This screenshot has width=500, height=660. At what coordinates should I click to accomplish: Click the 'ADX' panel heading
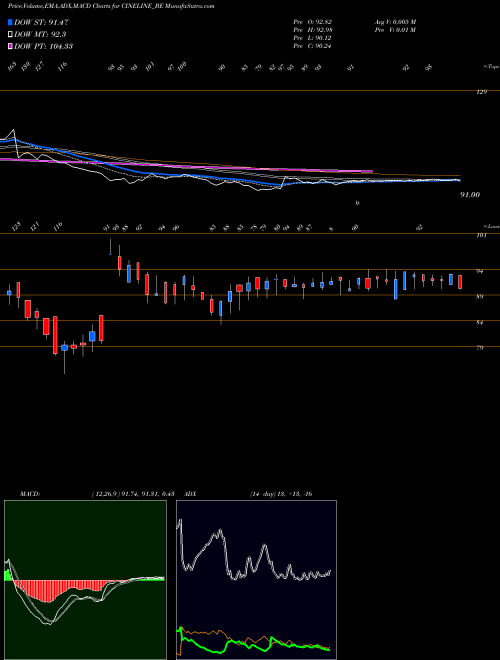[x=191, y=494]
